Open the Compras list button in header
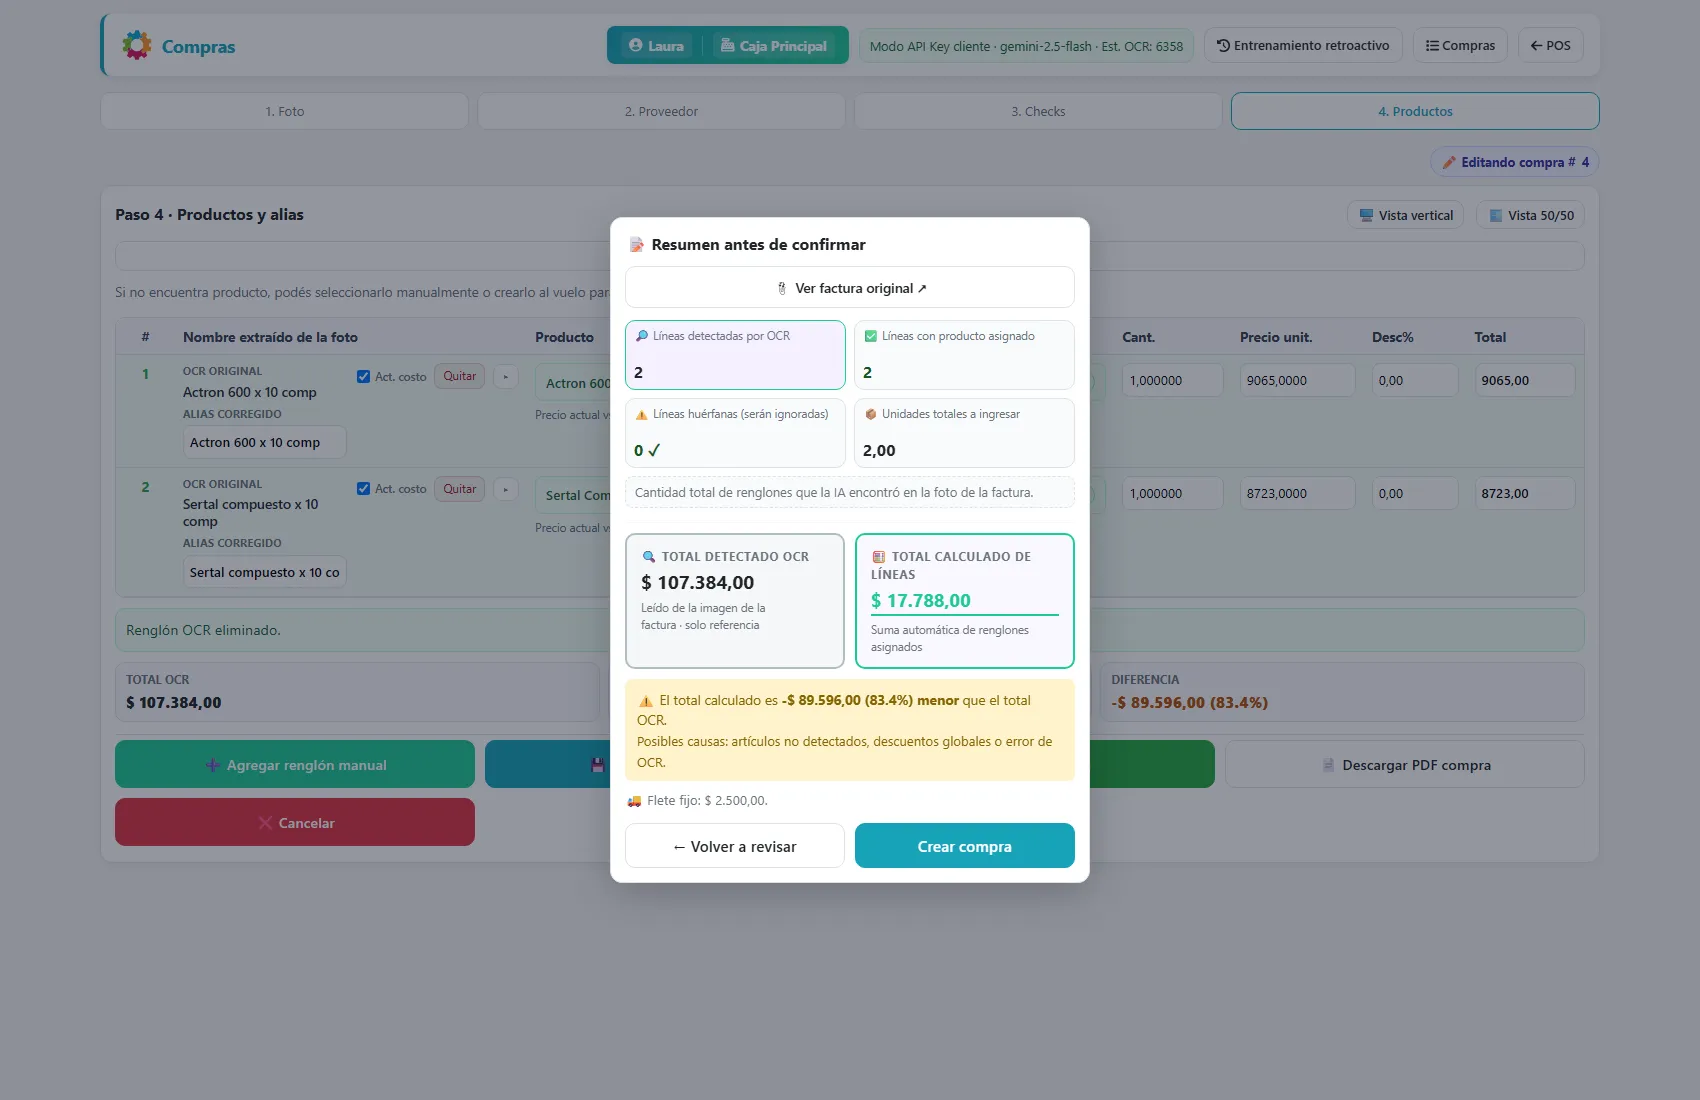 [x=1460, y=45]
